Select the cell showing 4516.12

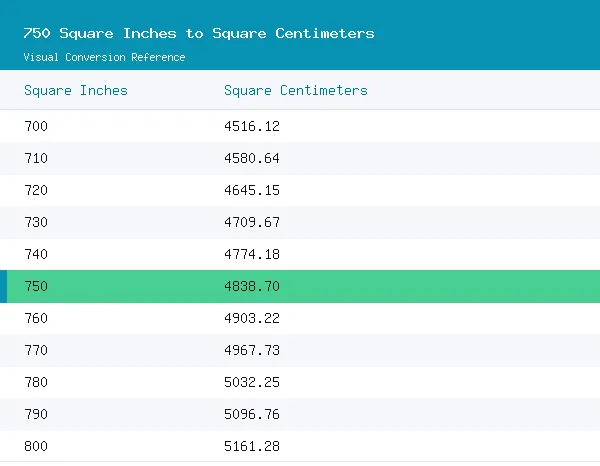click(252, 126)
